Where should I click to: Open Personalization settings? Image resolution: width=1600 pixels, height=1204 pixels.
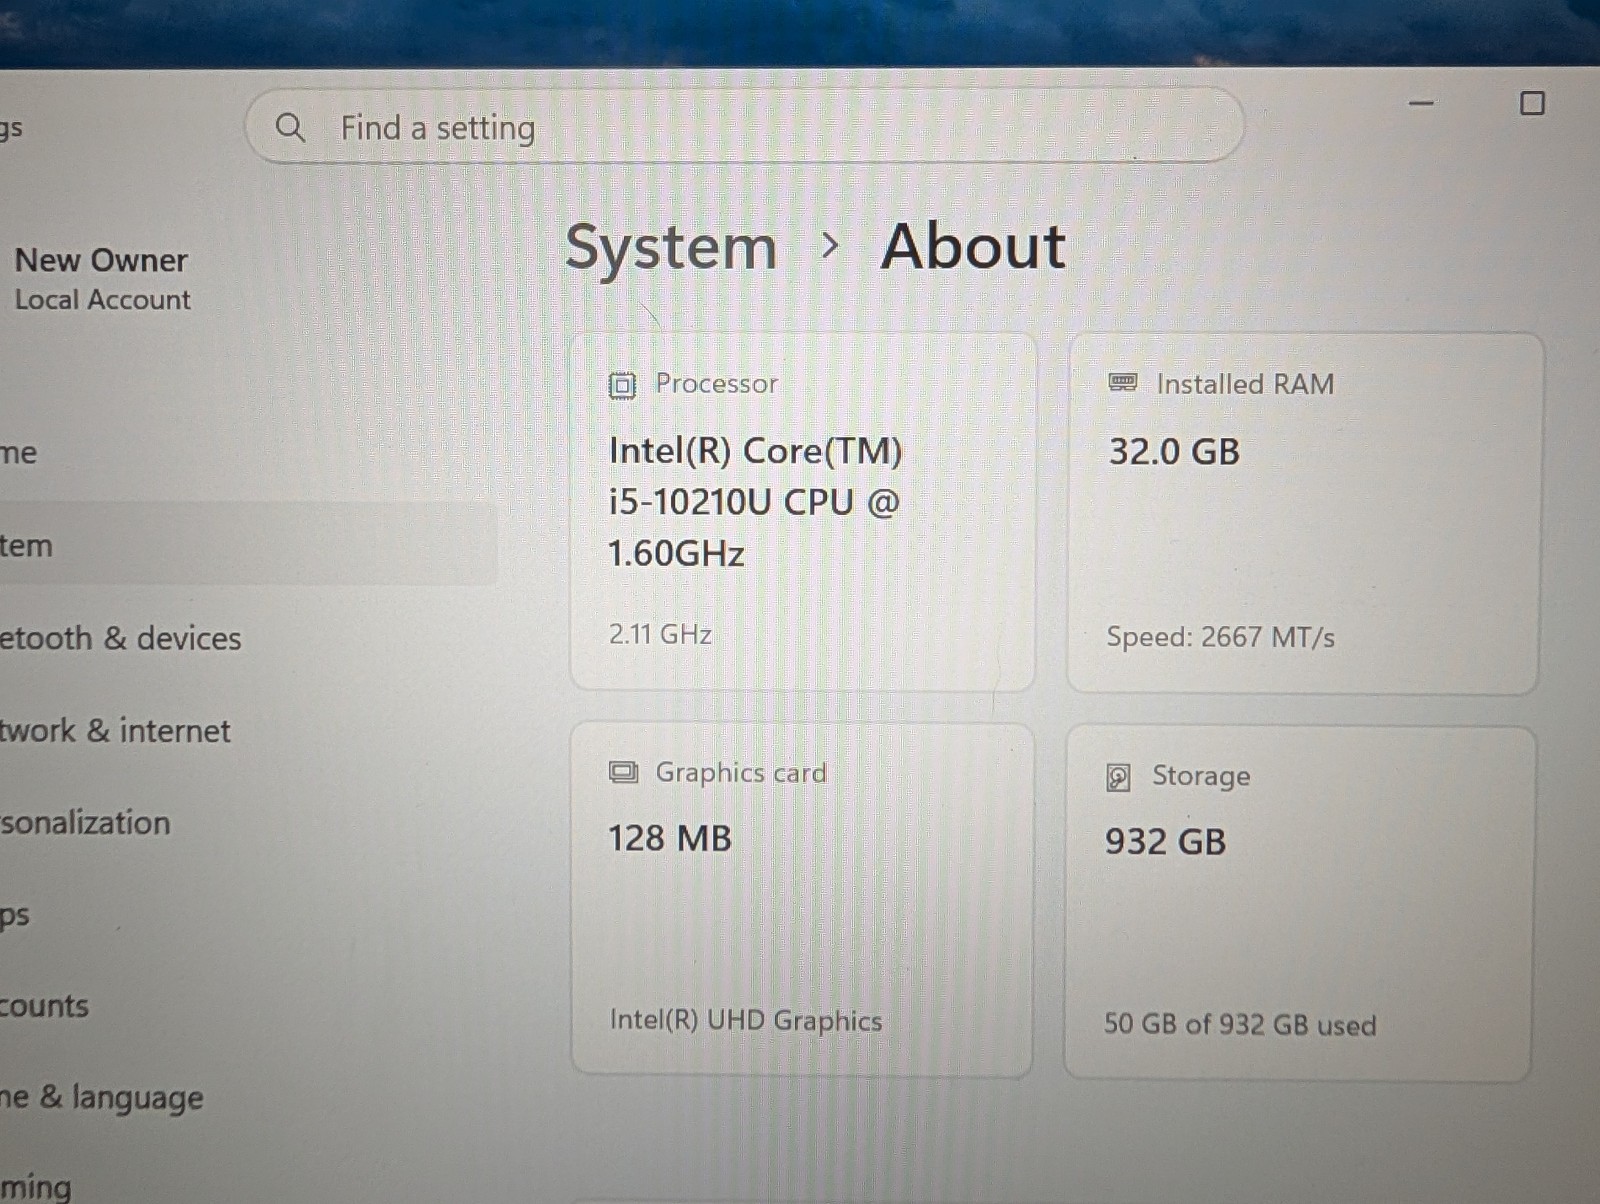pos(85,823)
